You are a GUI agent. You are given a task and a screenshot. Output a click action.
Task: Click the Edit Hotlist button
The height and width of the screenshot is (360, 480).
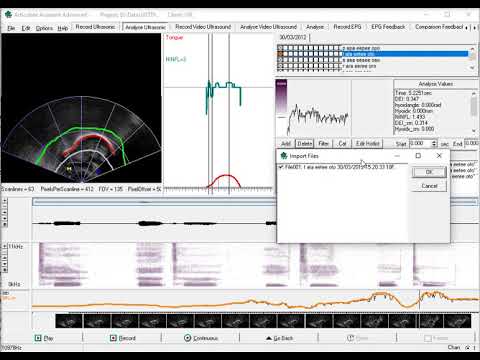point(367,143)
